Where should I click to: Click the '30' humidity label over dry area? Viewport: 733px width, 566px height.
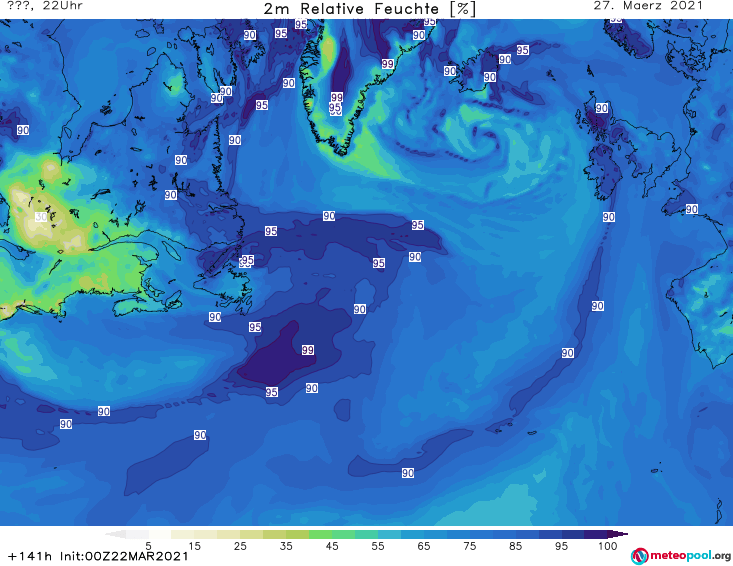tap(41, 217)
